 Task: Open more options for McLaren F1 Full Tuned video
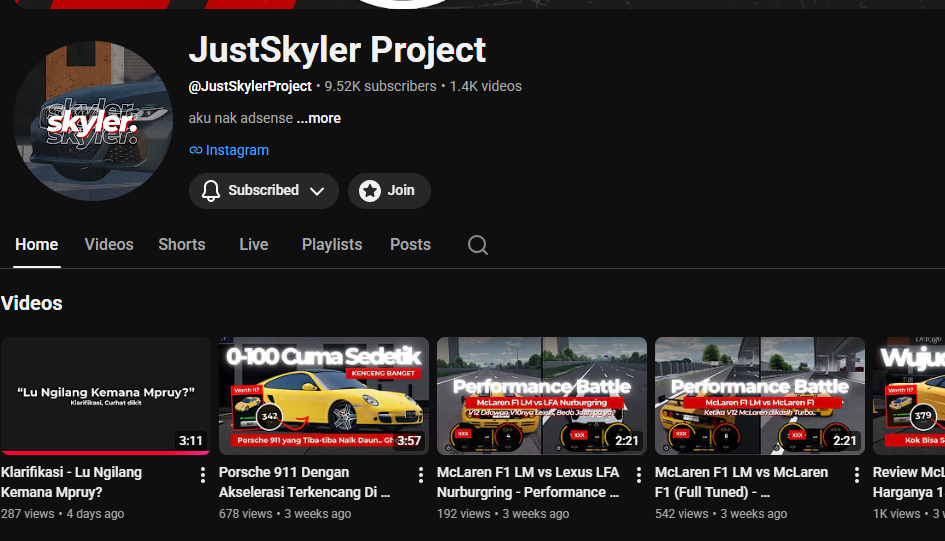click(856, 475)
